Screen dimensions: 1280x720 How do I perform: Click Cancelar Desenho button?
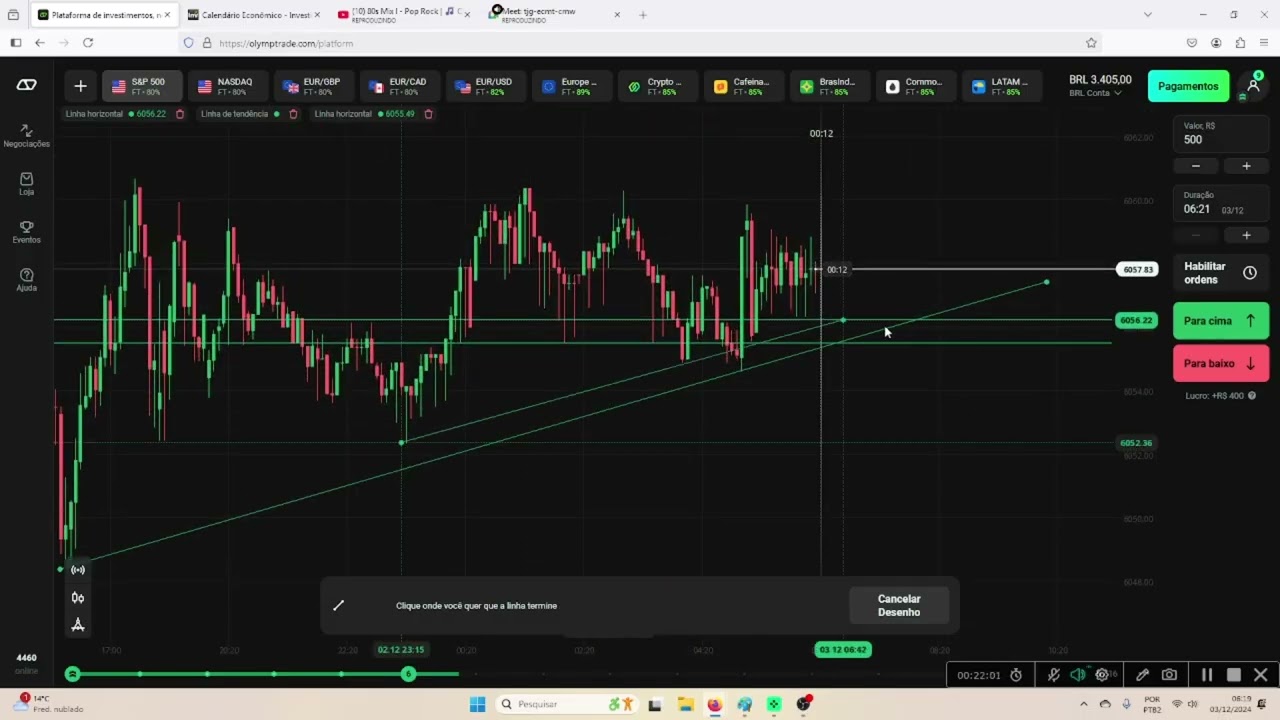coord(899,605)
